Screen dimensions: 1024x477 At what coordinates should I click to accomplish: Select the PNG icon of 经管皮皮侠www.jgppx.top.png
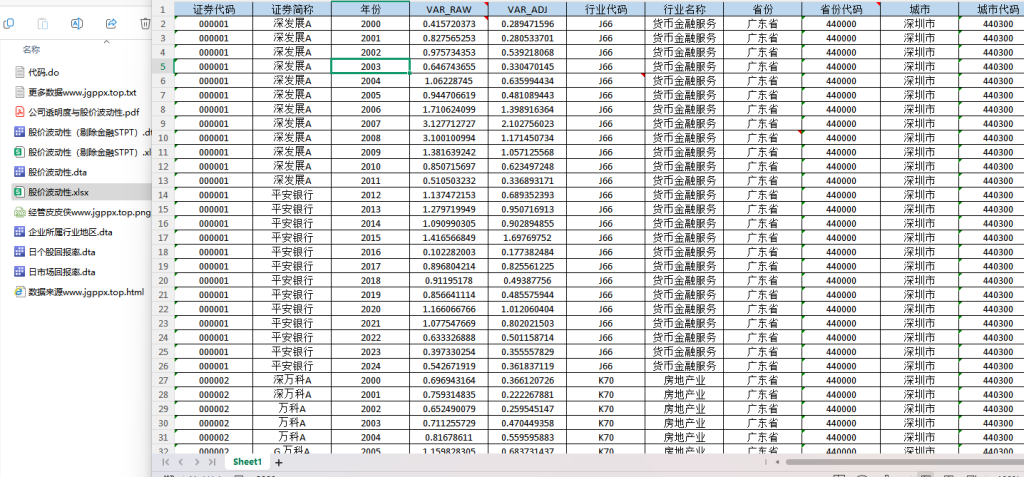coord(20,212)
